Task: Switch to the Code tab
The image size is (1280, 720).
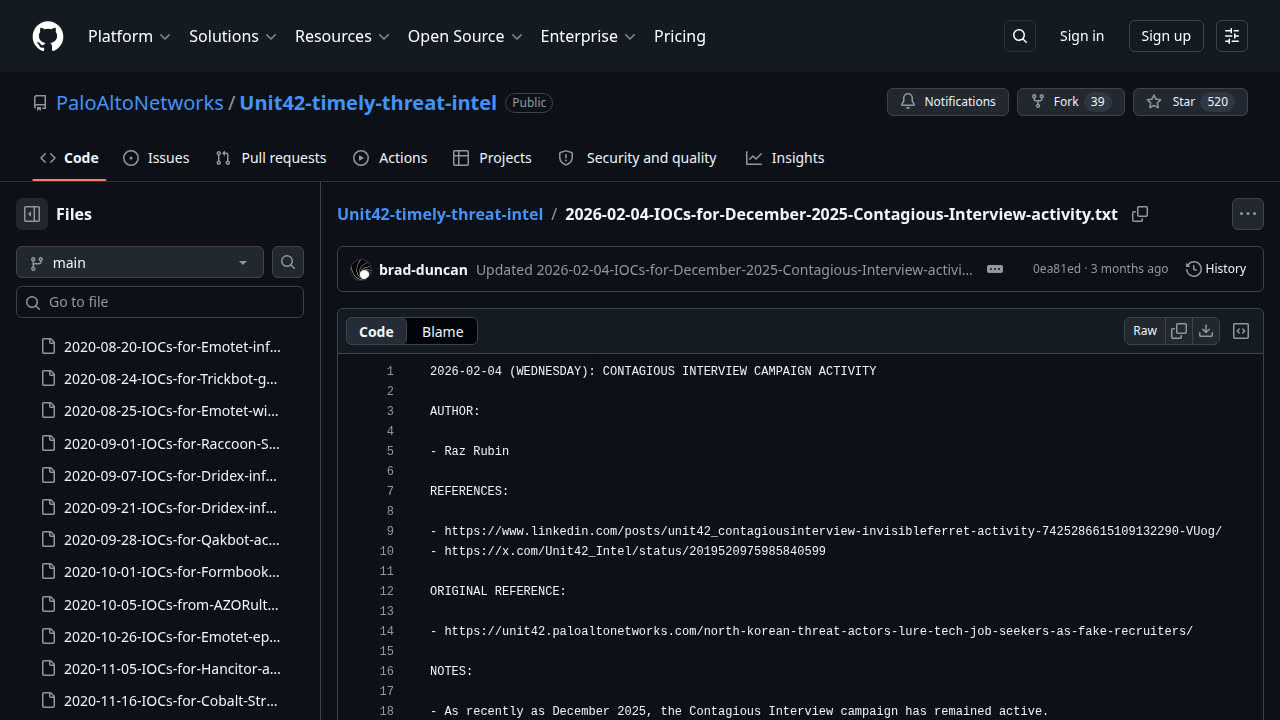Action: pyautogui.click(x=69, y=158)
